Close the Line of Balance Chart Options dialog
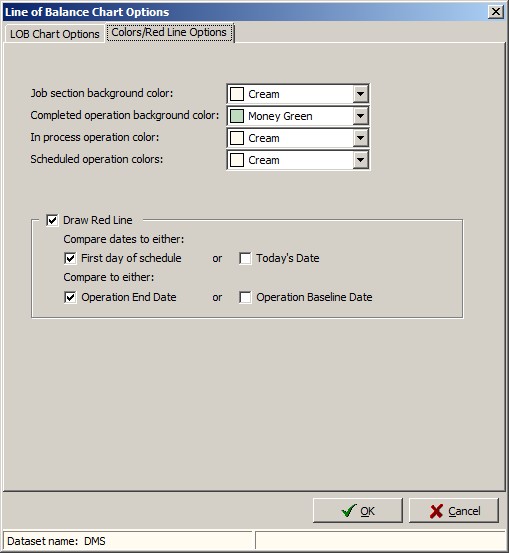This screenshot has width=509, height=553. point(496,12)
